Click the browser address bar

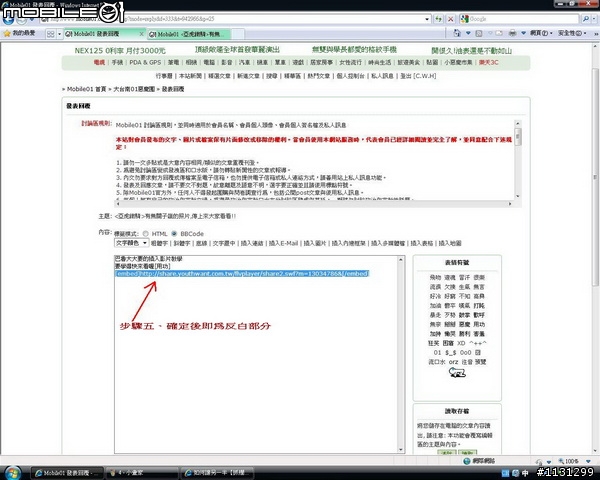coord(233,19)
